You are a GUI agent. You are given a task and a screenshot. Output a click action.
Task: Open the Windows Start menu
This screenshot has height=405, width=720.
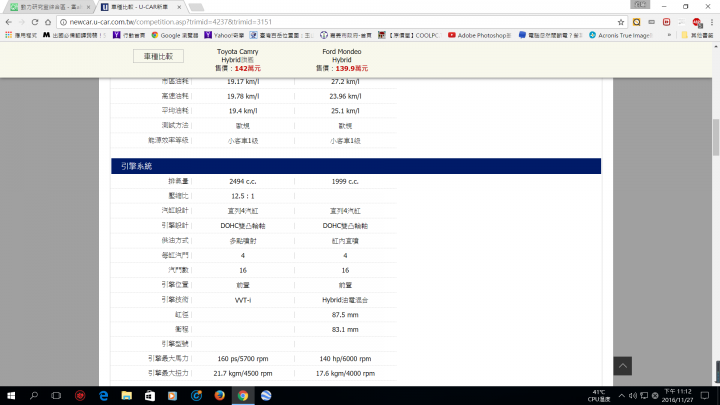point(11,395)
